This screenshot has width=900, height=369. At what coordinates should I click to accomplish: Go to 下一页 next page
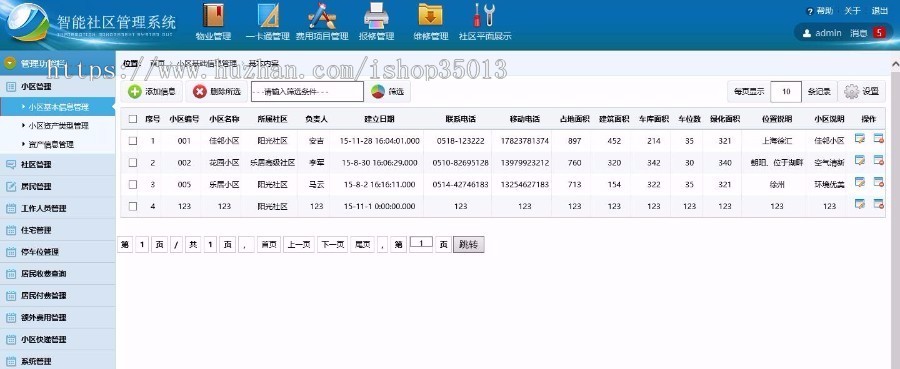pyautogui.click(x=332, y=244)
